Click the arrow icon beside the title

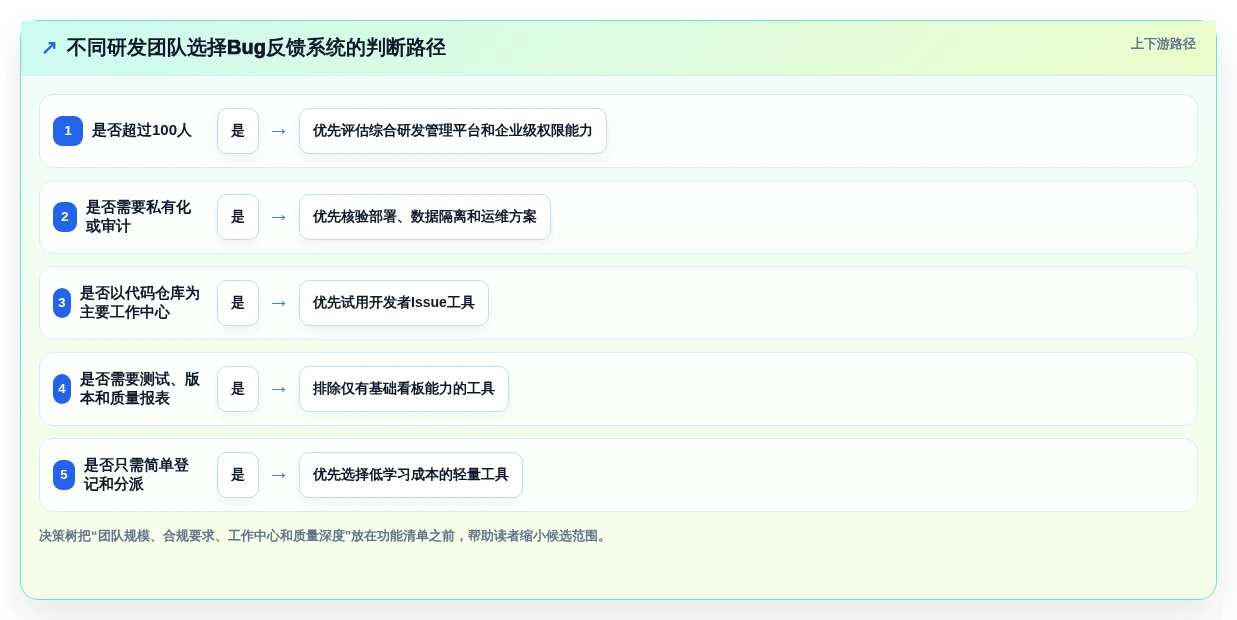tap(49, 48)
